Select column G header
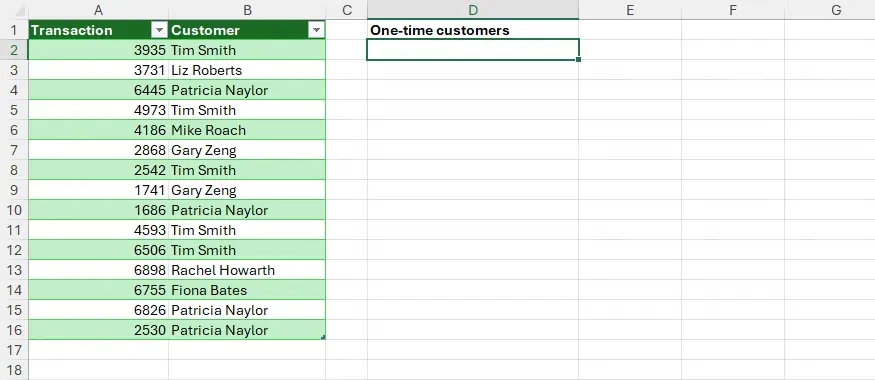The image size is (875, 380). [x=830, y=10]
